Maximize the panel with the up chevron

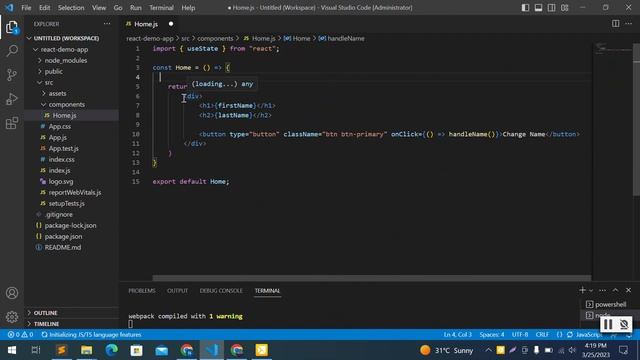pos(616,290)
